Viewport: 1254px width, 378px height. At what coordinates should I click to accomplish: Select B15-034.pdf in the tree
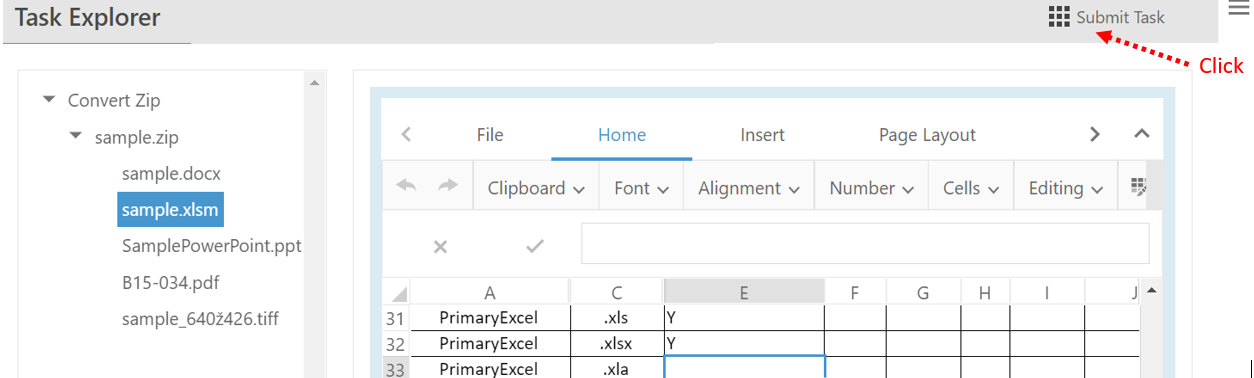click(170, 282)
